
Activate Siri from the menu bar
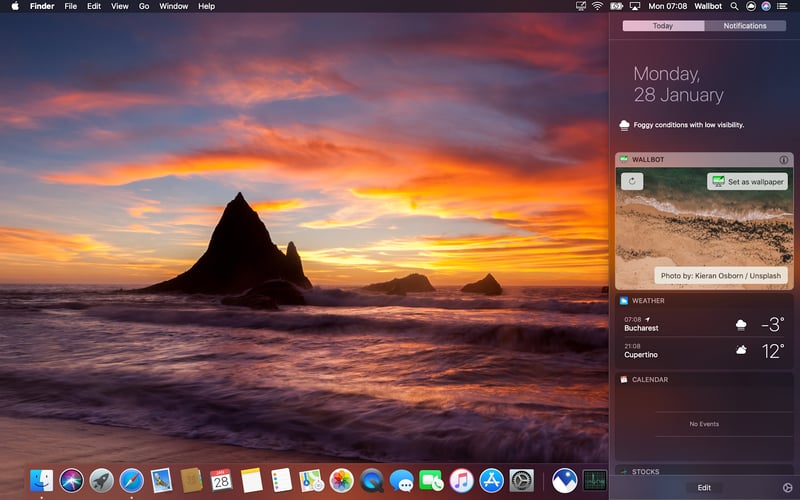click(x=766, y=6)
